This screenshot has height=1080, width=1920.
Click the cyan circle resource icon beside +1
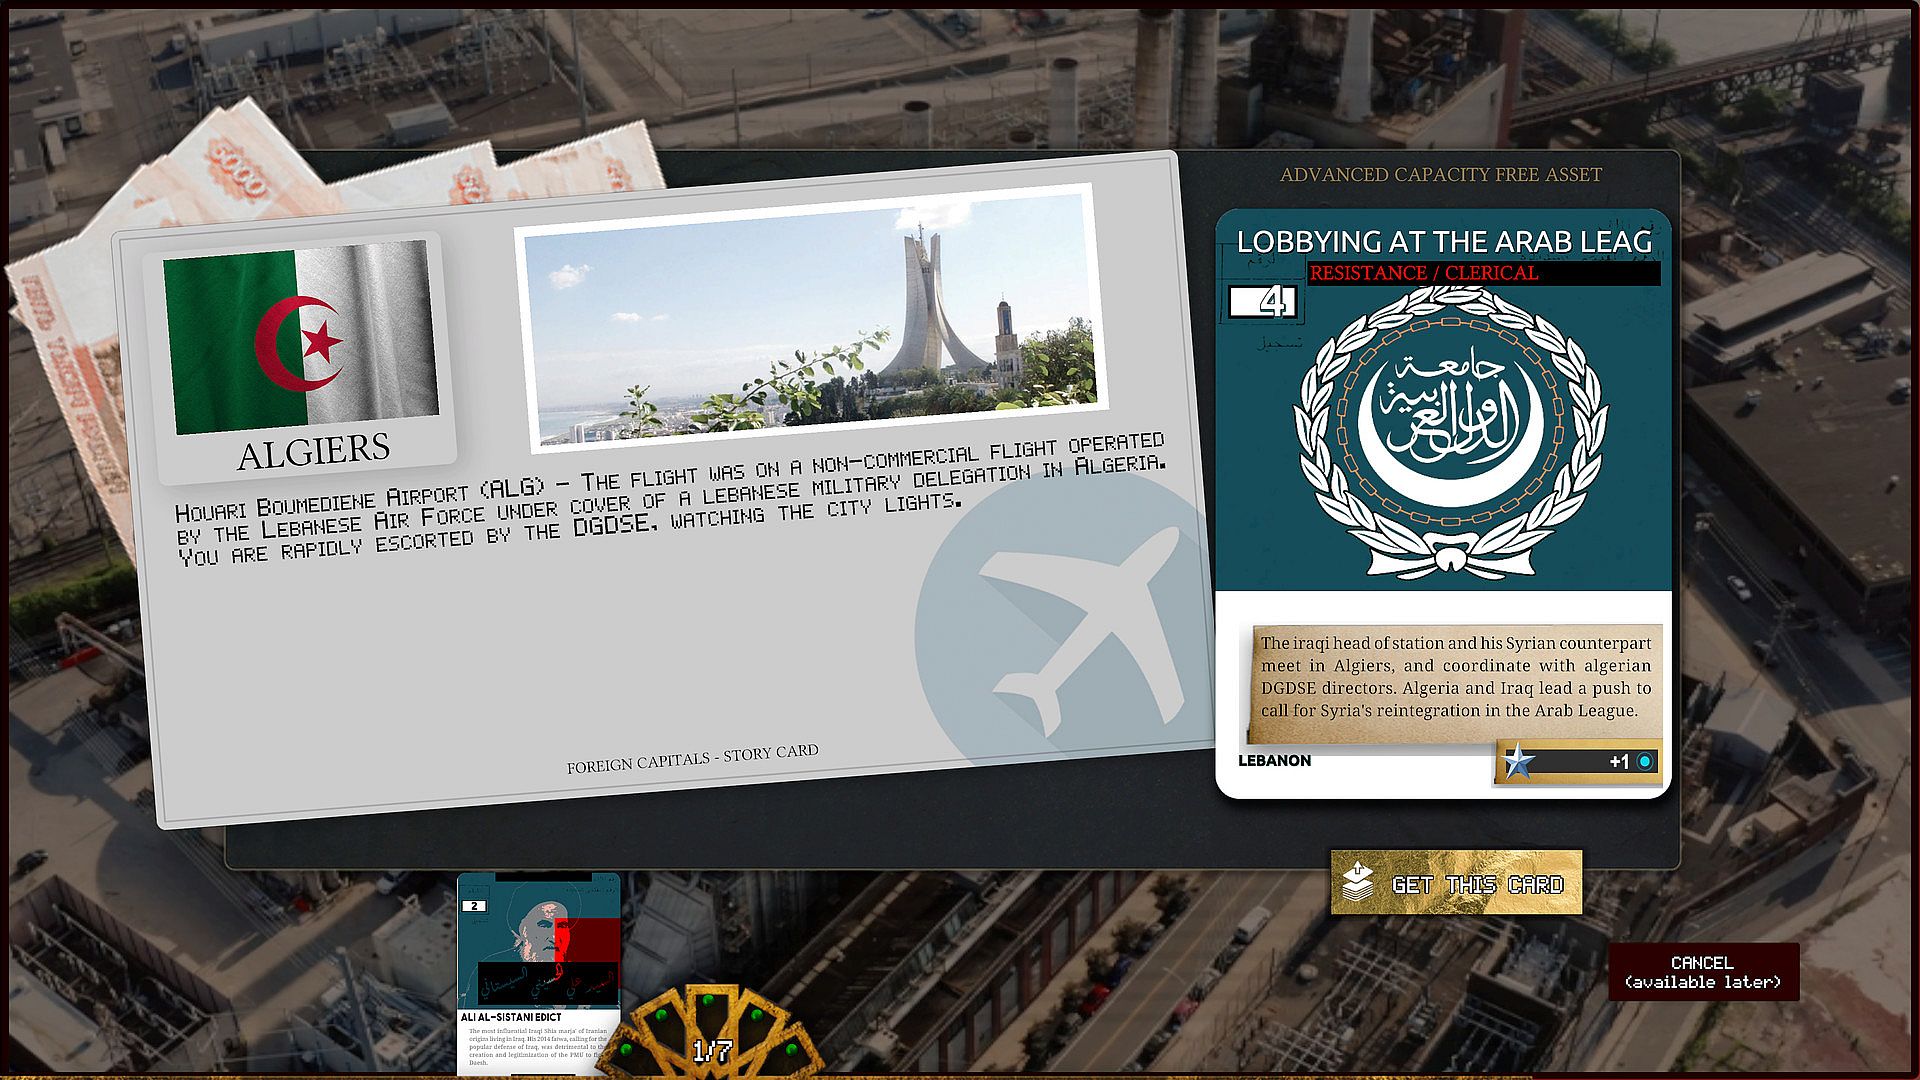1645,762
